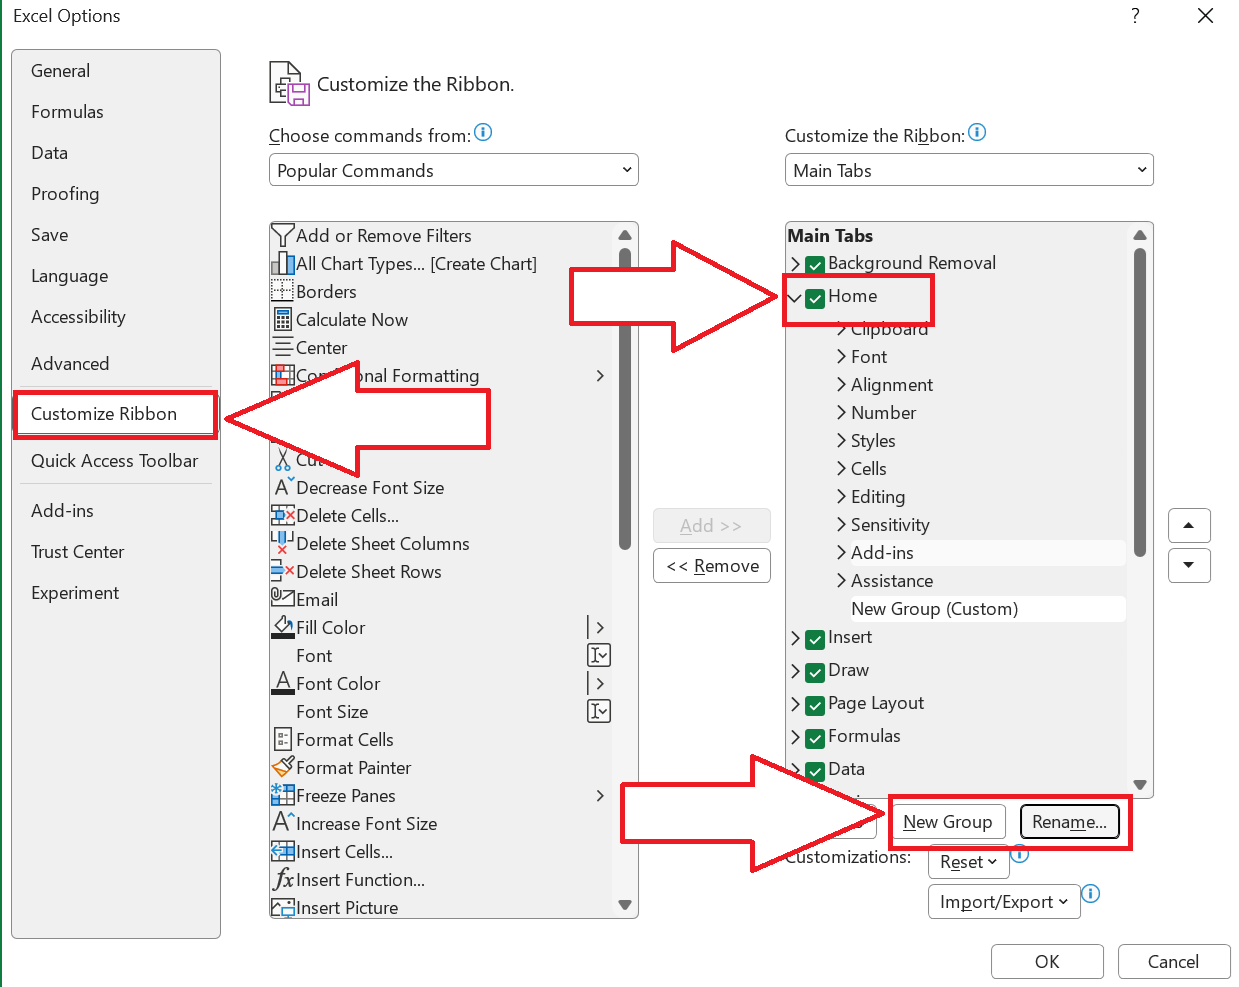Click the OK button
Viewport: 1239px width, 987px height.
pos(1047,962)
